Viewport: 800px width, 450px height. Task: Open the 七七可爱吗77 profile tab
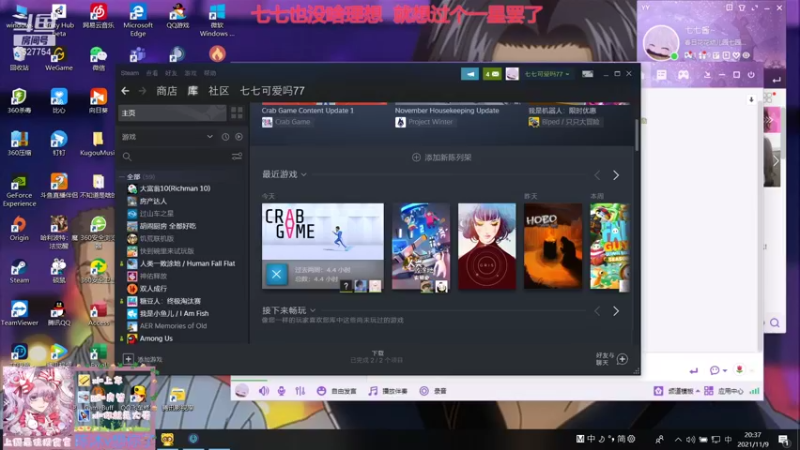pos(272,91)
